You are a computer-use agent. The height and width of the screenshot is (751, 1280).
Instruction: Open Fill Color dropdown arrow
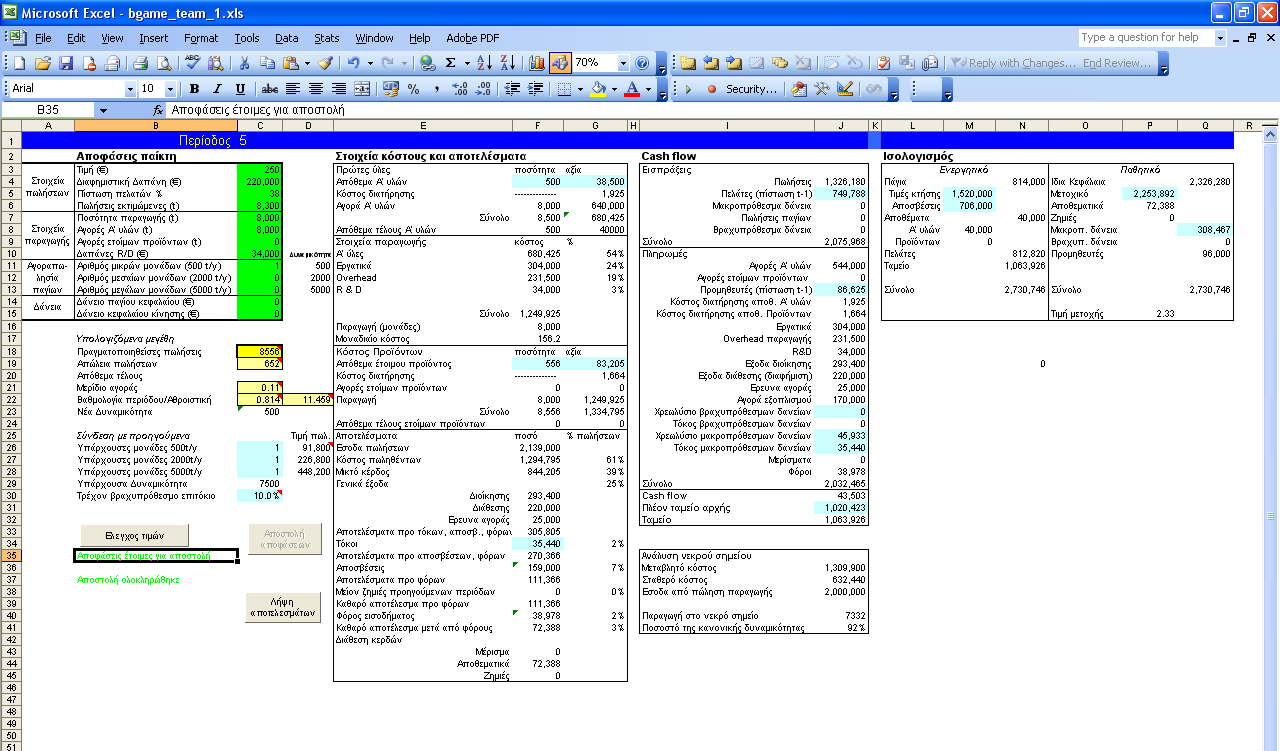(613, 89)
